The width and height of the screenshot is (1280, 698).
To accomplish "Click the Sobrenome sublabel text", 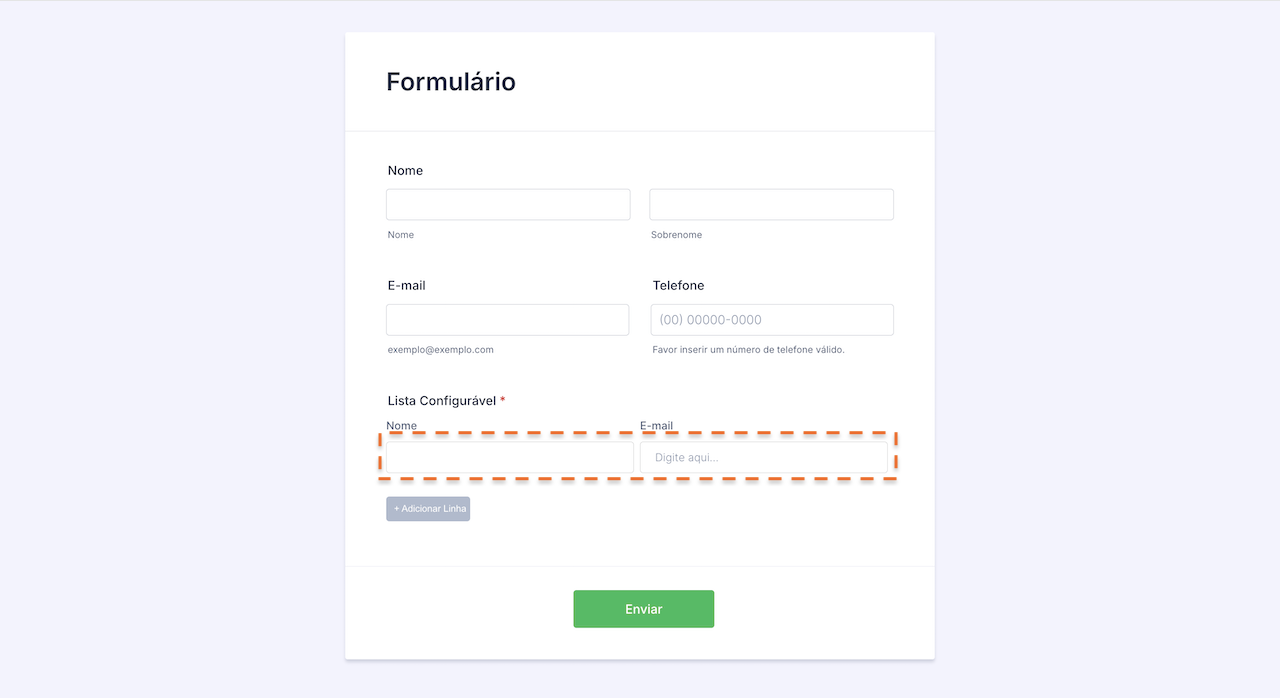I will click(x=676, y=235).
